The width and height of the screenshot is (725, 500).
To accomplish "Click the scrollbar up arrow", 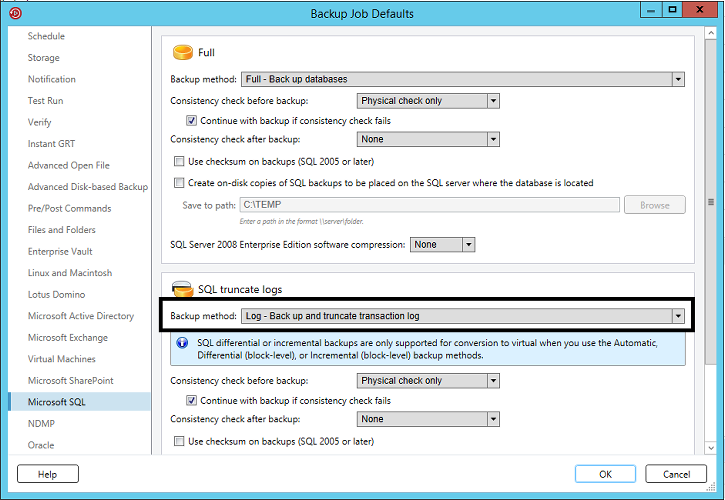I will 711,33.
